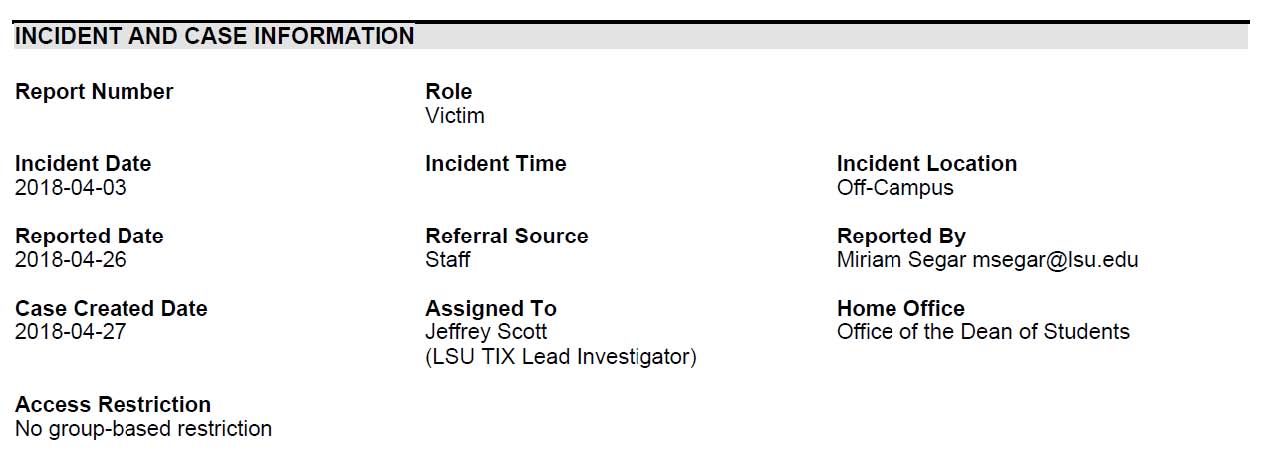Select Office of the Dean of Students
1274x464 pixels.
(x=983, y=332)
